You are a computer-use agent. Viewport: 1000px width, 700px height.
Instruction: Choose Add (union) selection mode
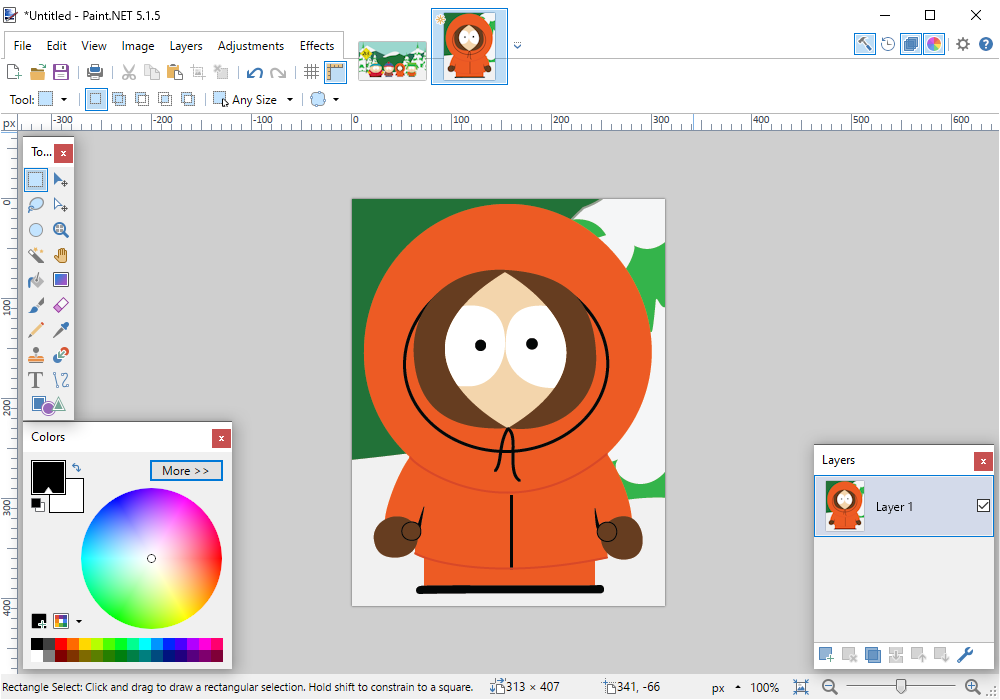[119, 99]
